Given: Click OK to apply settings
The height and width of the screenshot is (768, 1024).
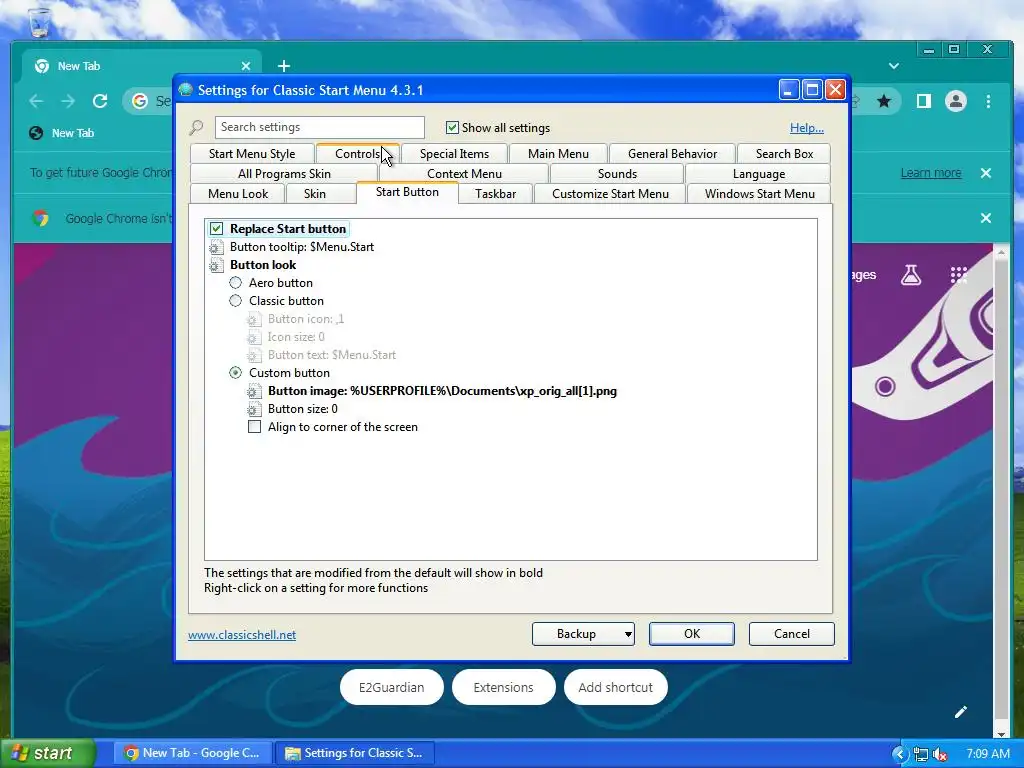Looking at the screenshot, I should pyautogui.click(x=692, y=634).
